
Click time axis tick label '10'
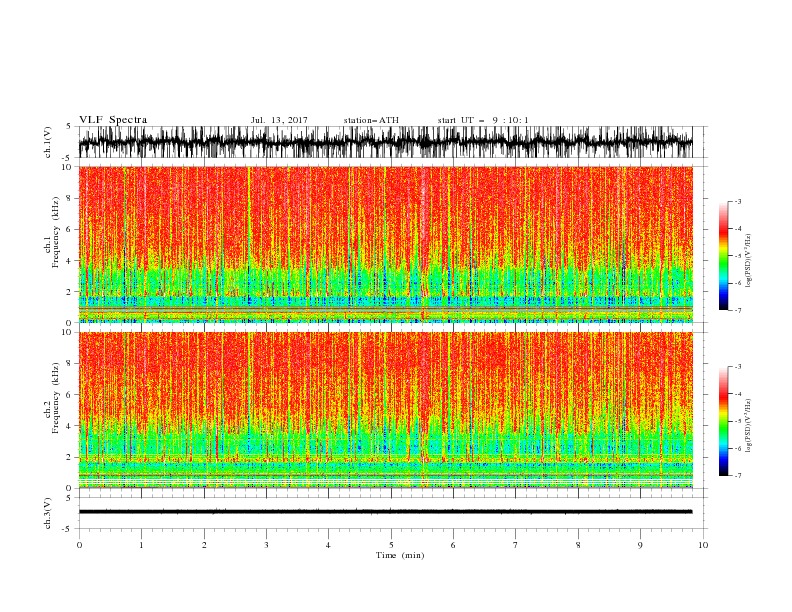pos(703,545)
